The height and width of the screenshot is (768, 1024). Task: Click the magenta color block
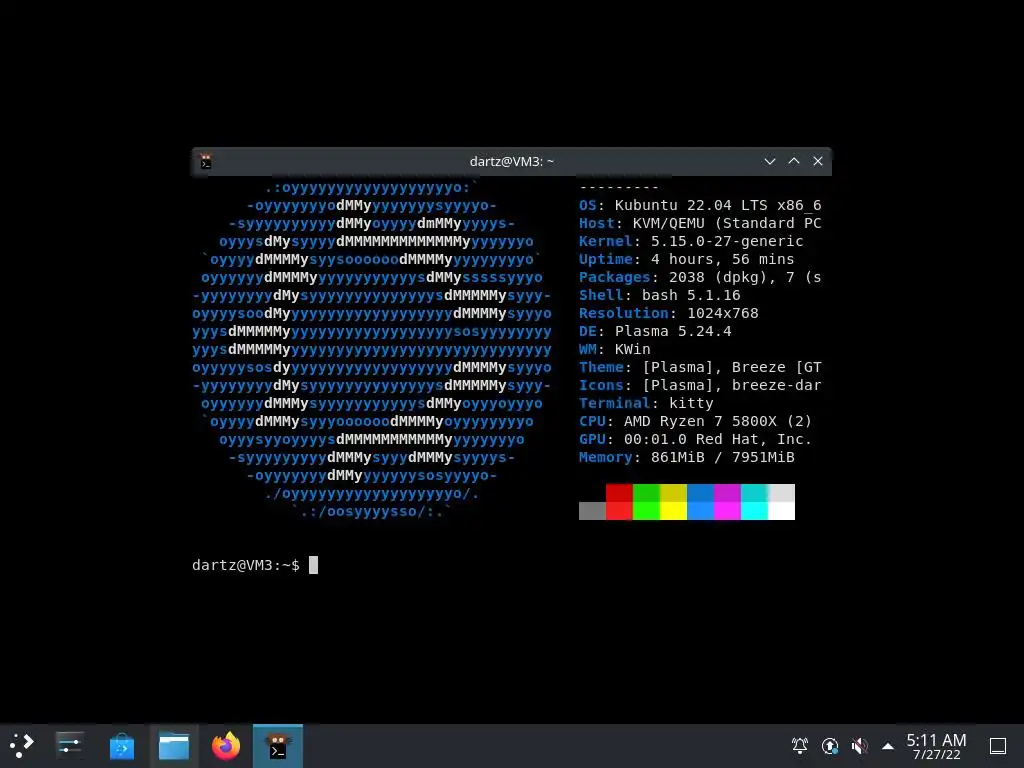(x=728, y=511)
